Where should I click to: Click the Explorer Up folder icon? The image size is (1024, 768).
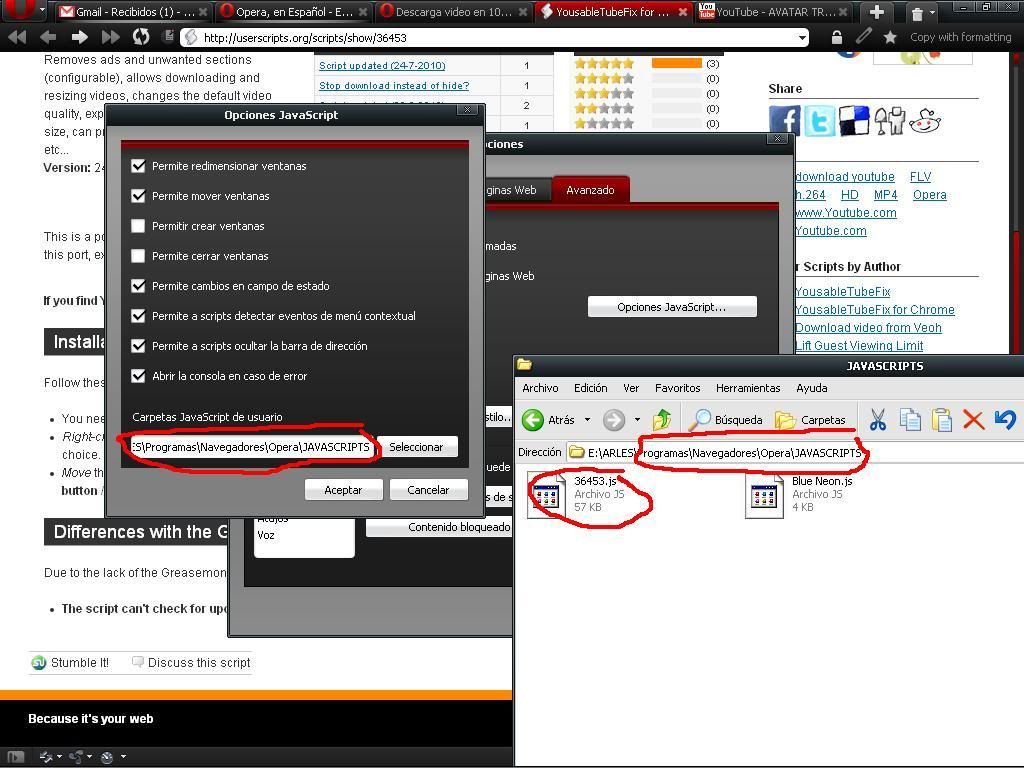point(661,420)
